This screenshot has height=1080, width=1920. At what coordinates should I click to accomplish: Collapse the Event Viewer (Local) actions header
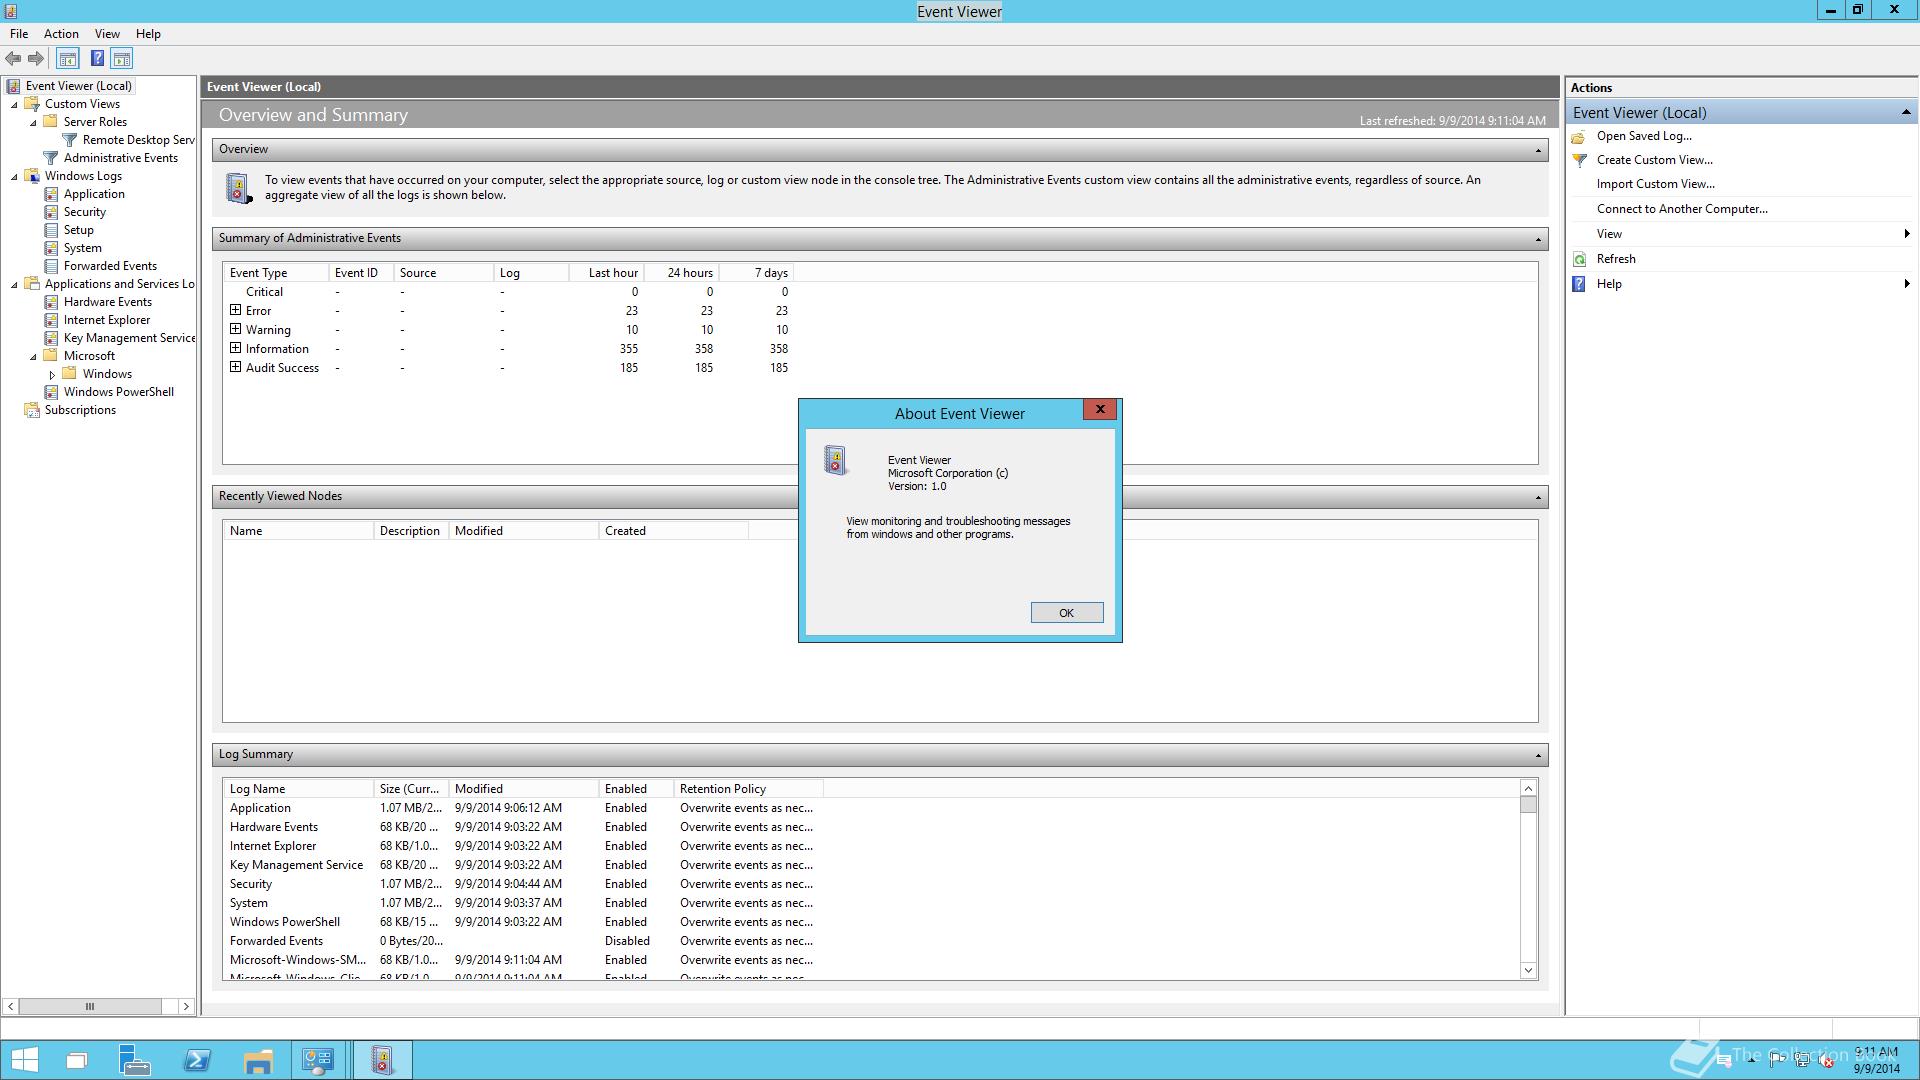click(x=1906, y=113)
